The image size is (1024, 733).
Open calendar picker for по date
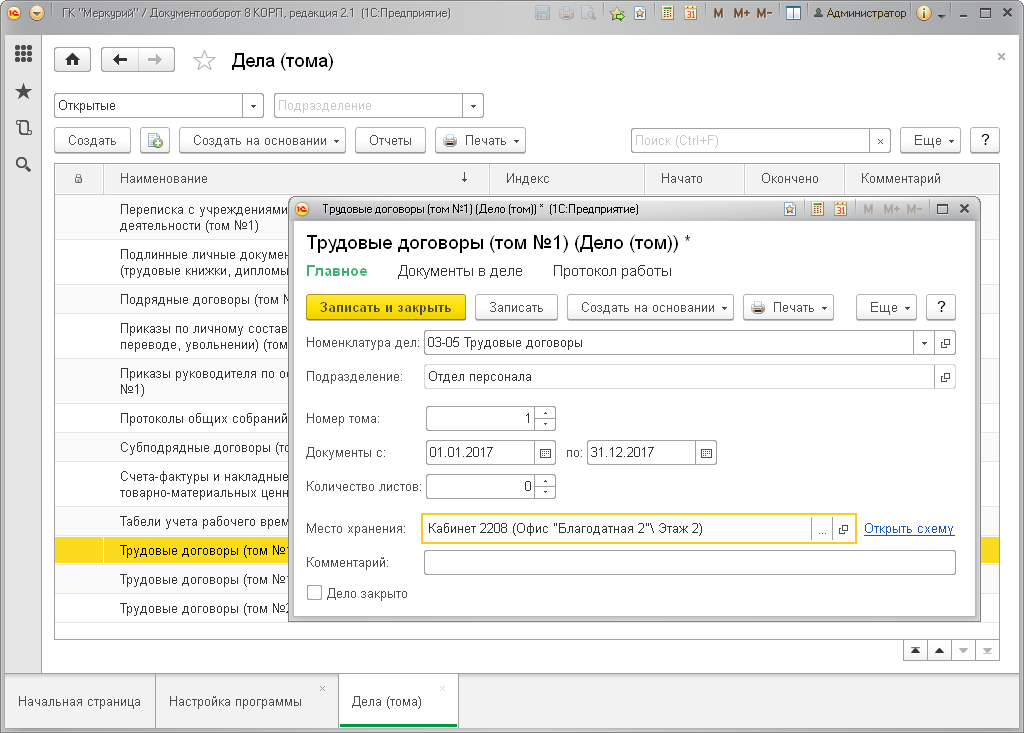pos(706,453)
